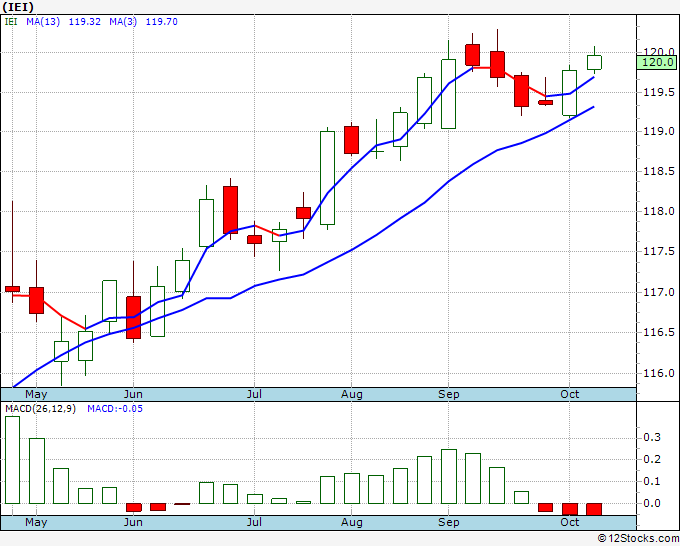680x546 pixels.
Task: Click the 0.2 MACD axis label
Action: (652, 459)
